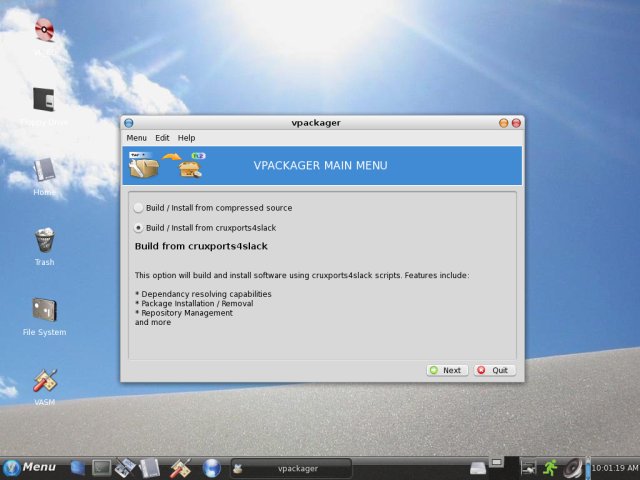Click the bz2 package icon in banner
The width and height of the screenshot is (640, 480).
(x=191, y=165)
